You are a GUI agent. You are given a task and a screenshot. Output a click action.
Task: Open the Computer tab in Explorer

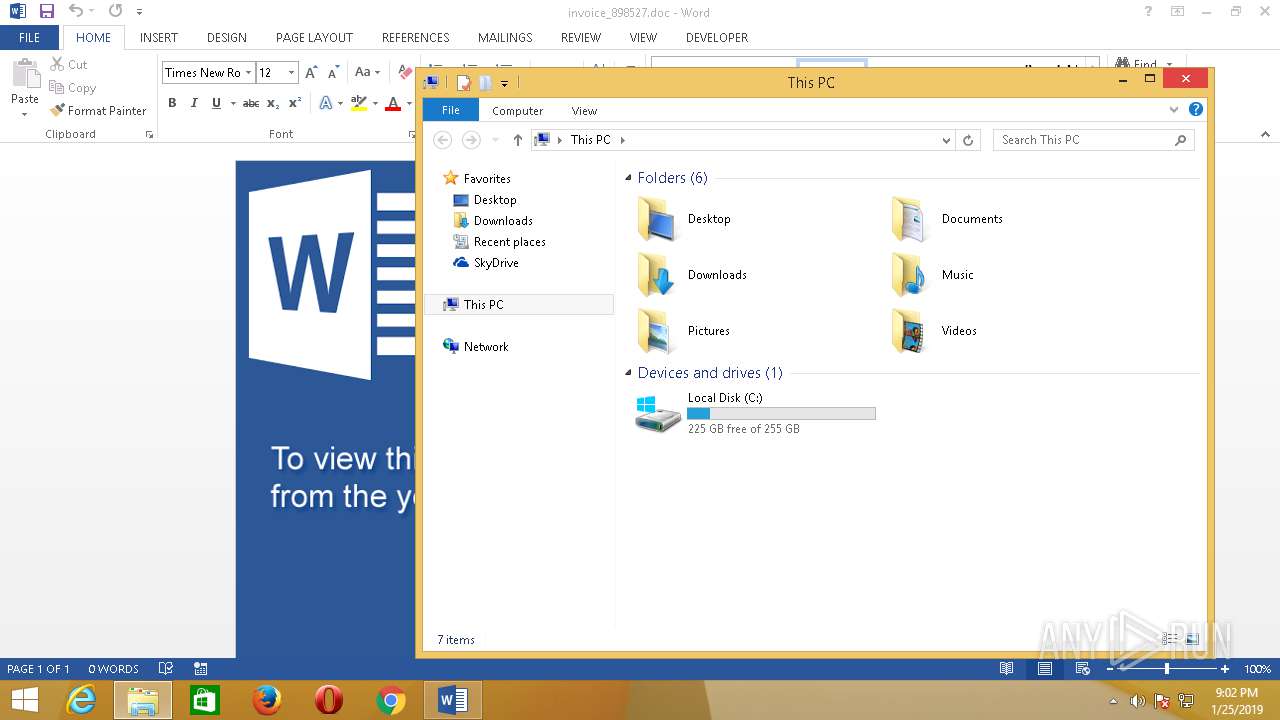[x=517, y=111]
